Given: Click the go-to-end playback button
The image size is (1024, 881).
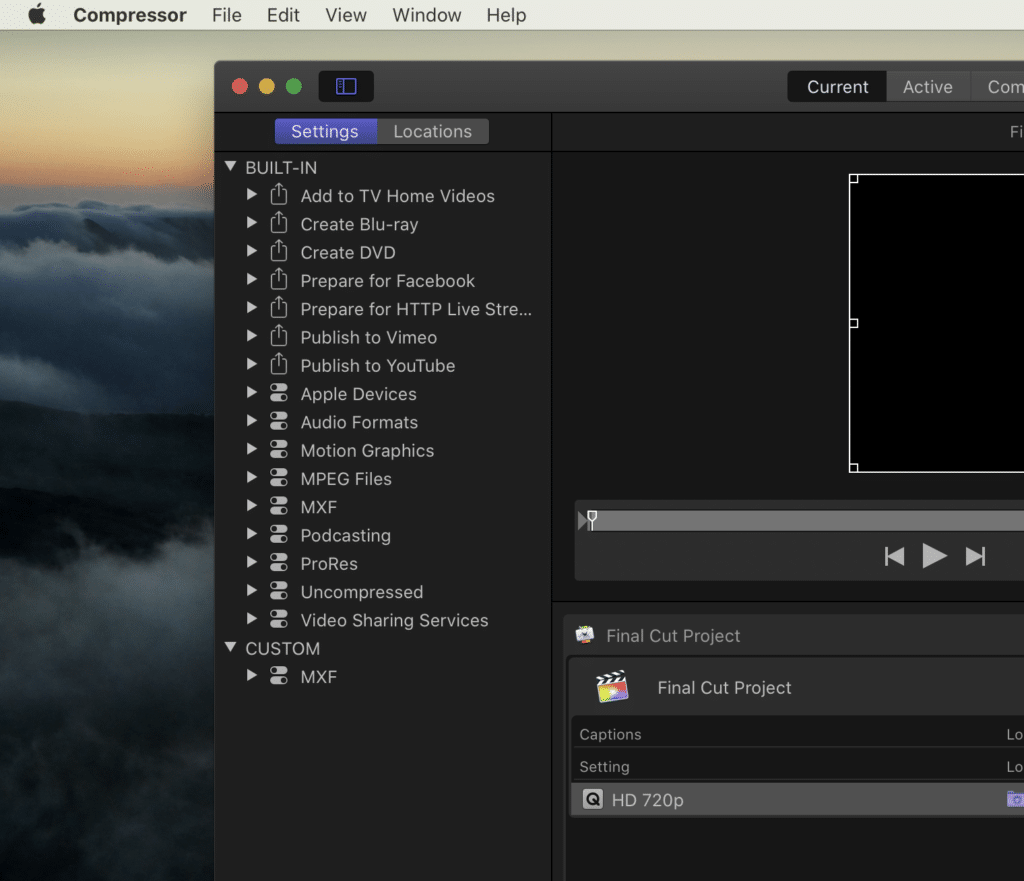Looking at the screenshot, I should [976, 556].
